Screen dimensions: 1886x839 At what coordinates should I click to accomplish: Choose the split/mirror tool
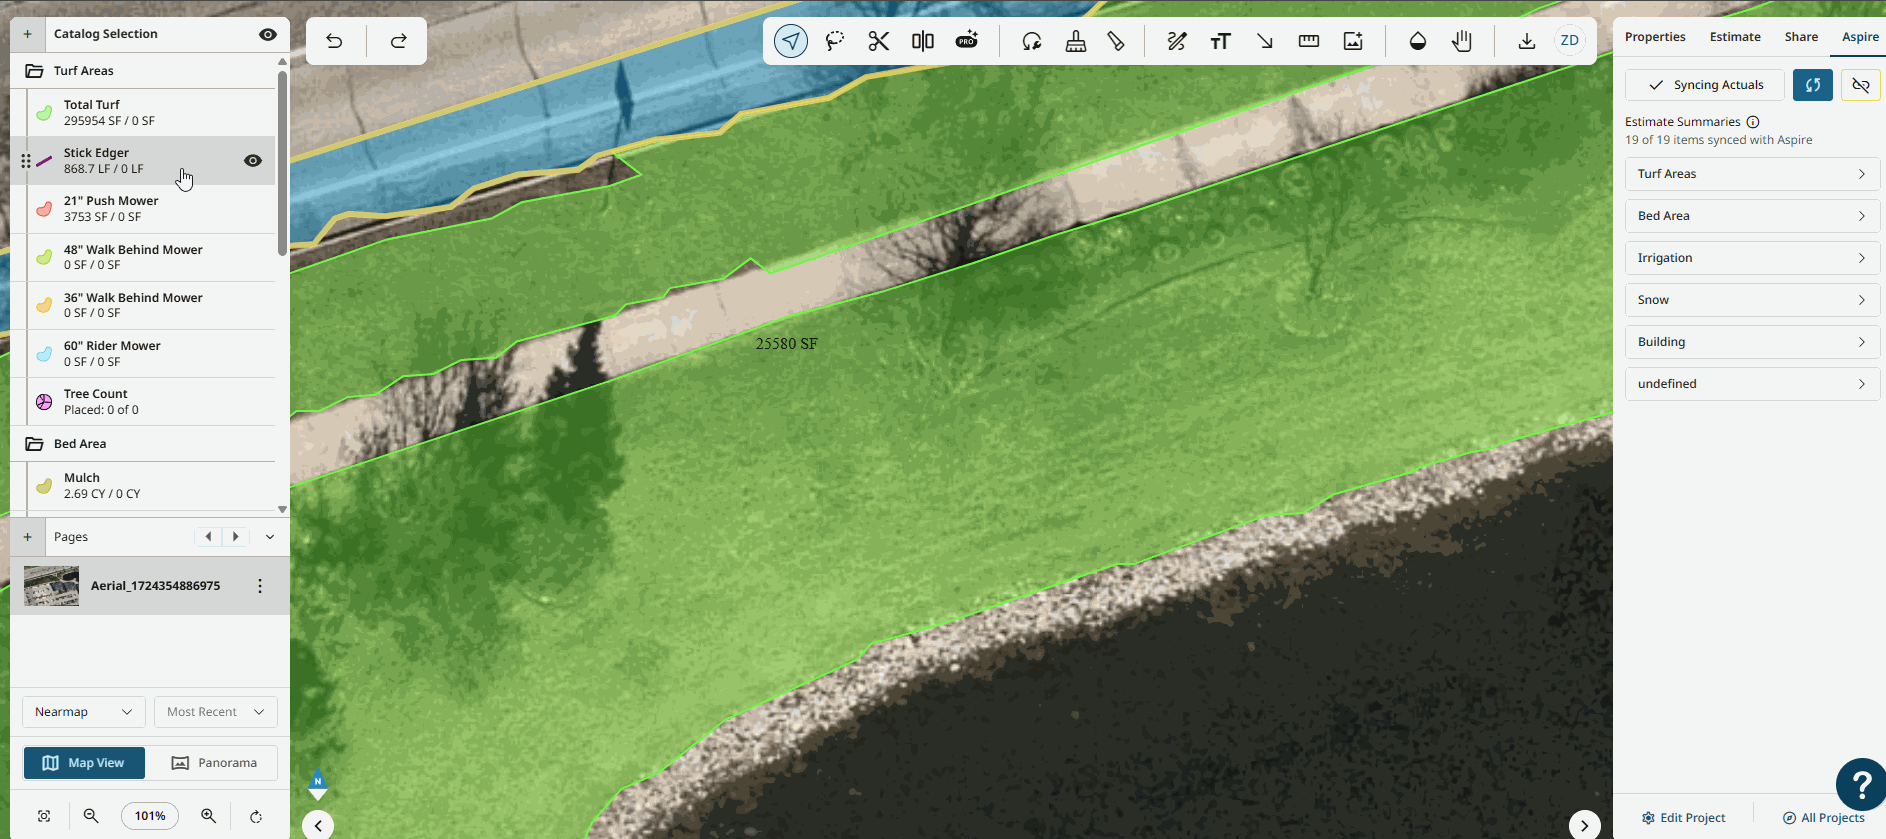(923, 41)
